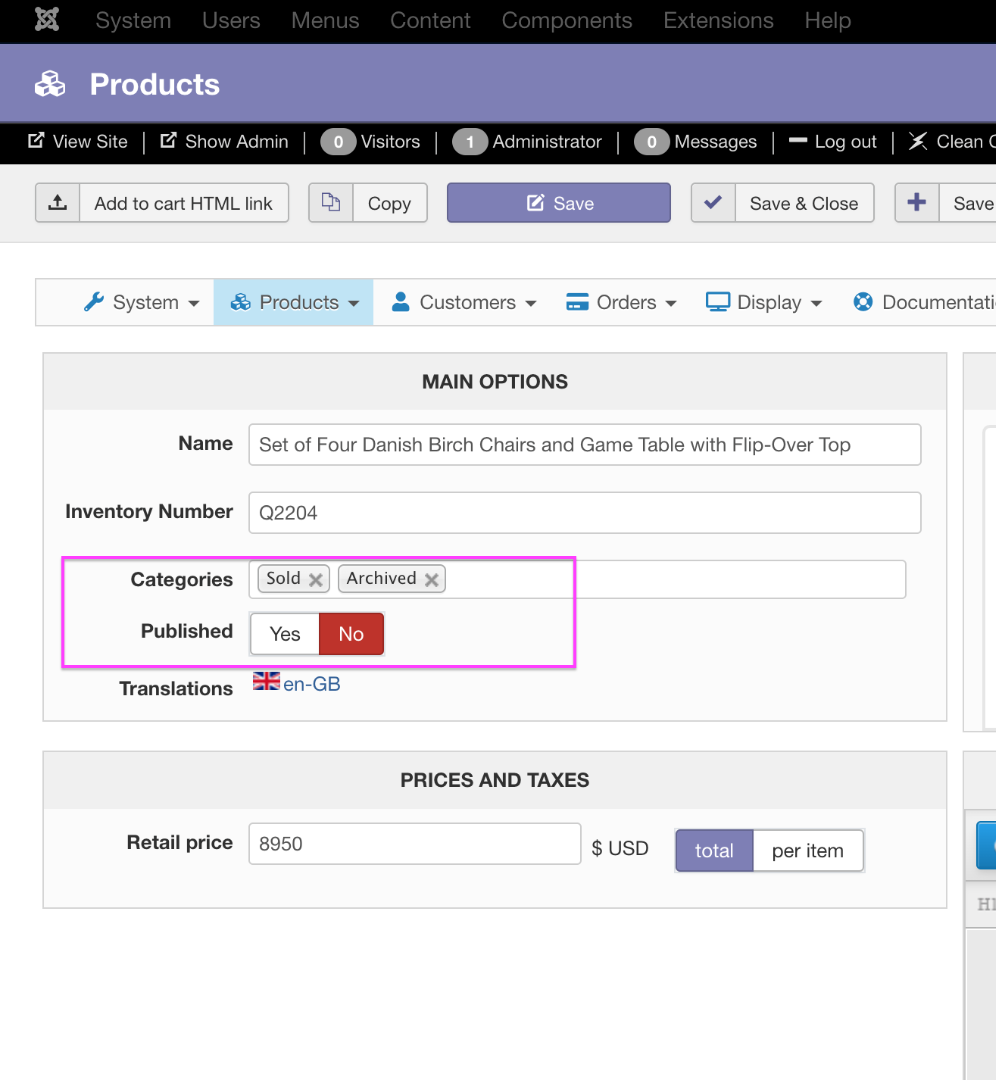Viewport: 996px width, 1080px height.
Task: Select total price mode
Action: coord(714,851)
